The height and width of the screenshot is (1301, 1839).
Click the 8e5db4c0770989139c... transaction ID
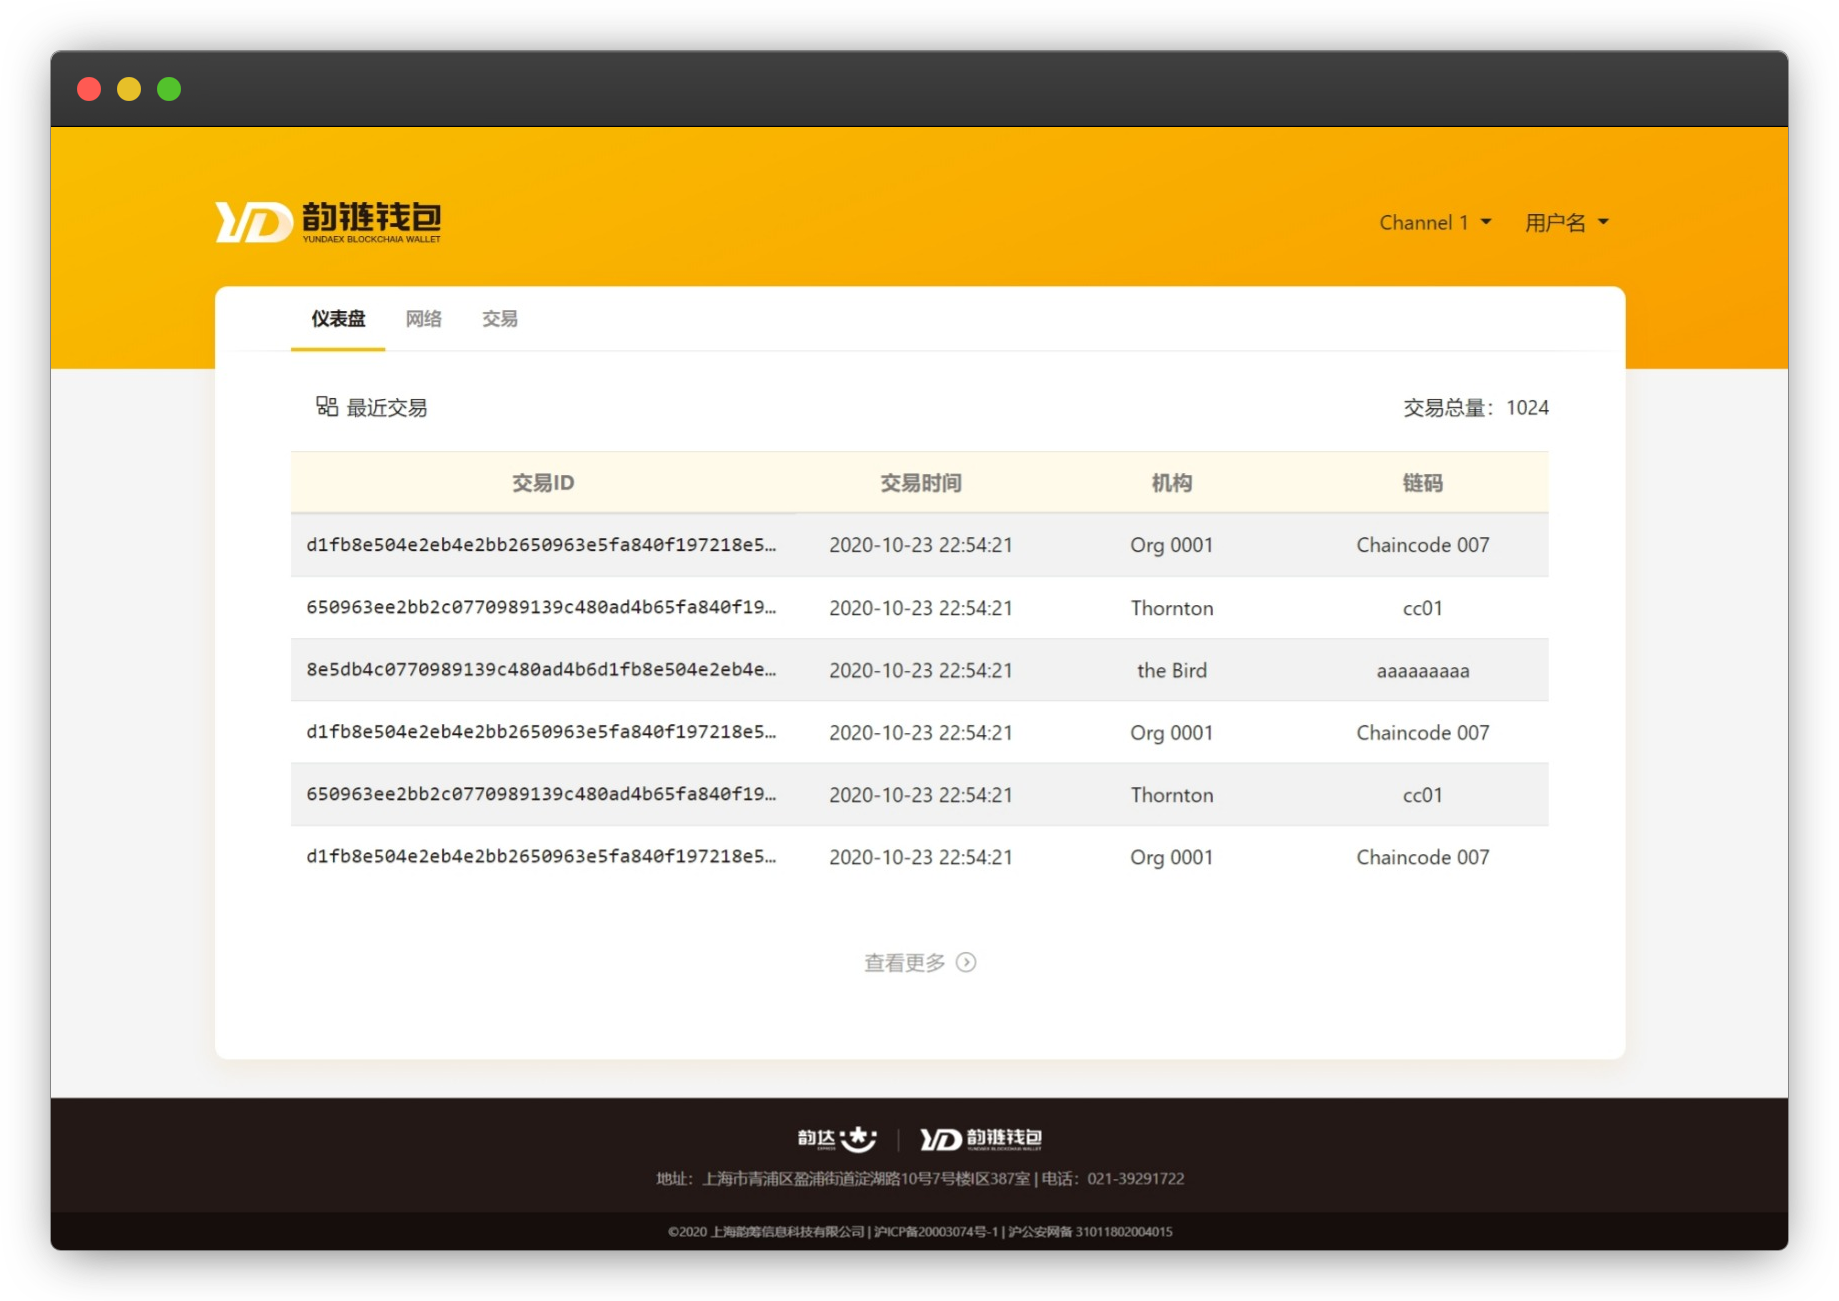point(541,669)
